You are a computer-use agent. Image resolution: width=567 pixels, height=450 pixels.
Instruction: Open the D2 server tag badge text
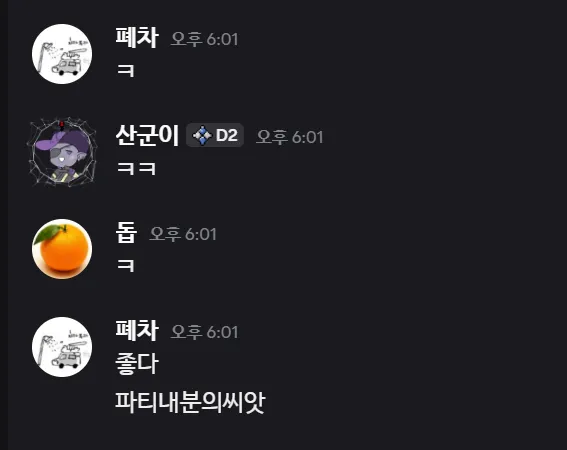227,135
